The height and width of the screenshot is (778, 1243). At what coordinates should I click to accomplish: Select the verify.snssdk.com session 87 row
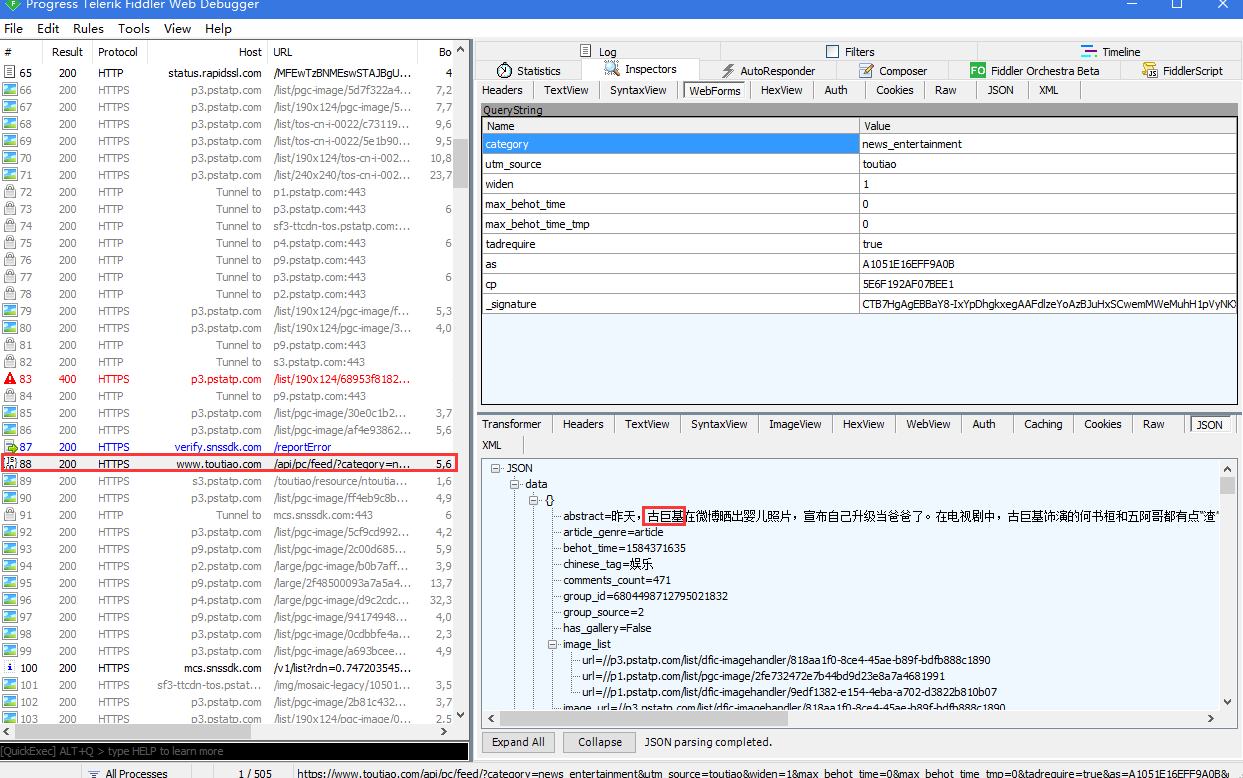[x=230, y=447]
